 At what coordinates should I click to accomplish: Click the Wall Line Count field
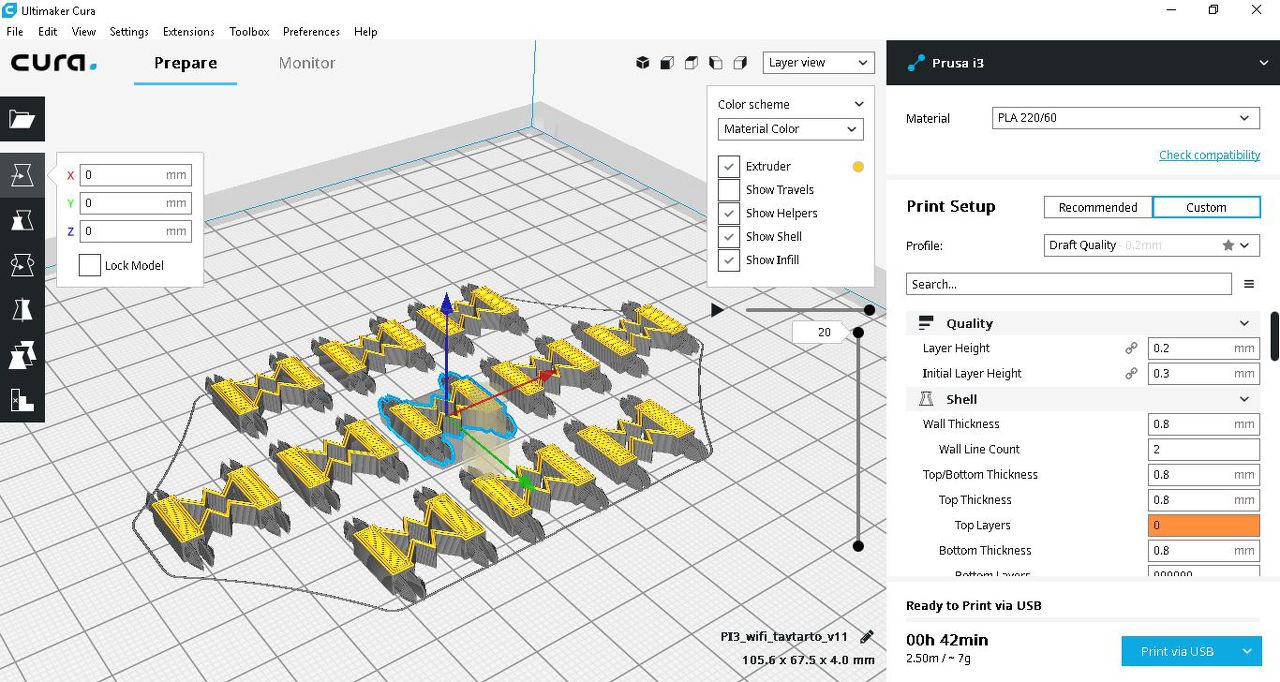[x=1204, y=449]
